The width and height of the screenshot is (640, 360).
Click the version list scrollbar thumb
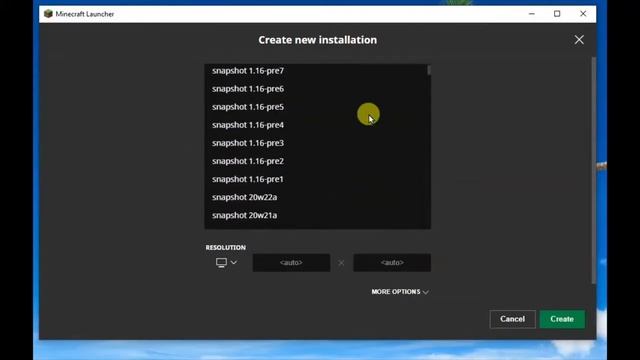[x=429, y=70]
